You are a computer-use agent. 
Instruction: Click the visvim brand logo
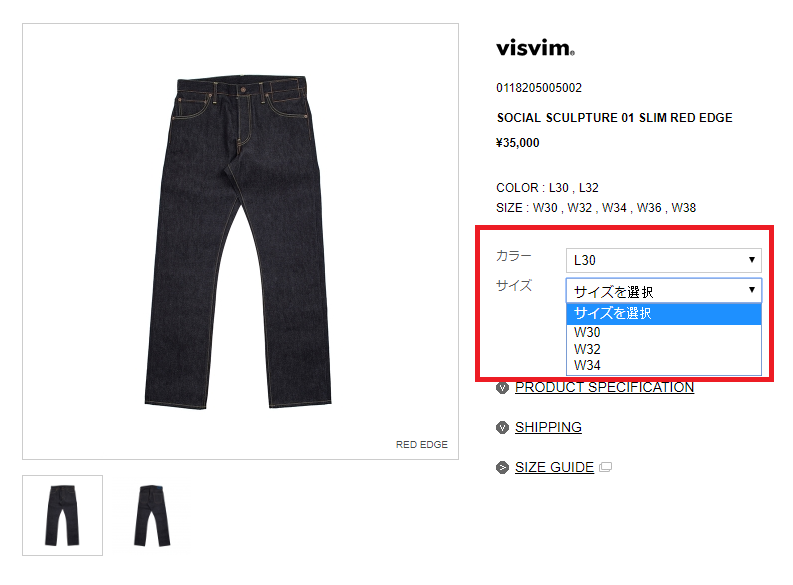[x=535, y=48]
